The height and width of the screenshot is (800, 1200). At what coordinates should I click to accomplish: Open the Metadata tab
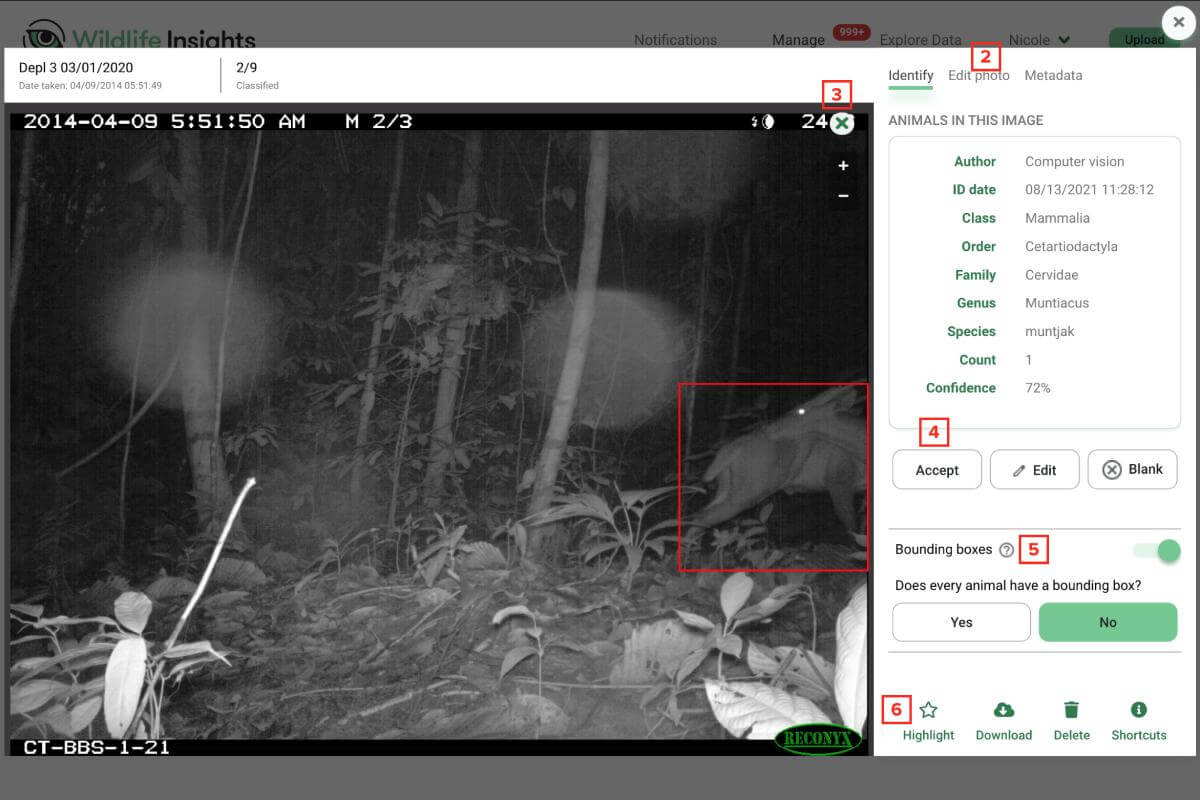[1053, 75]
